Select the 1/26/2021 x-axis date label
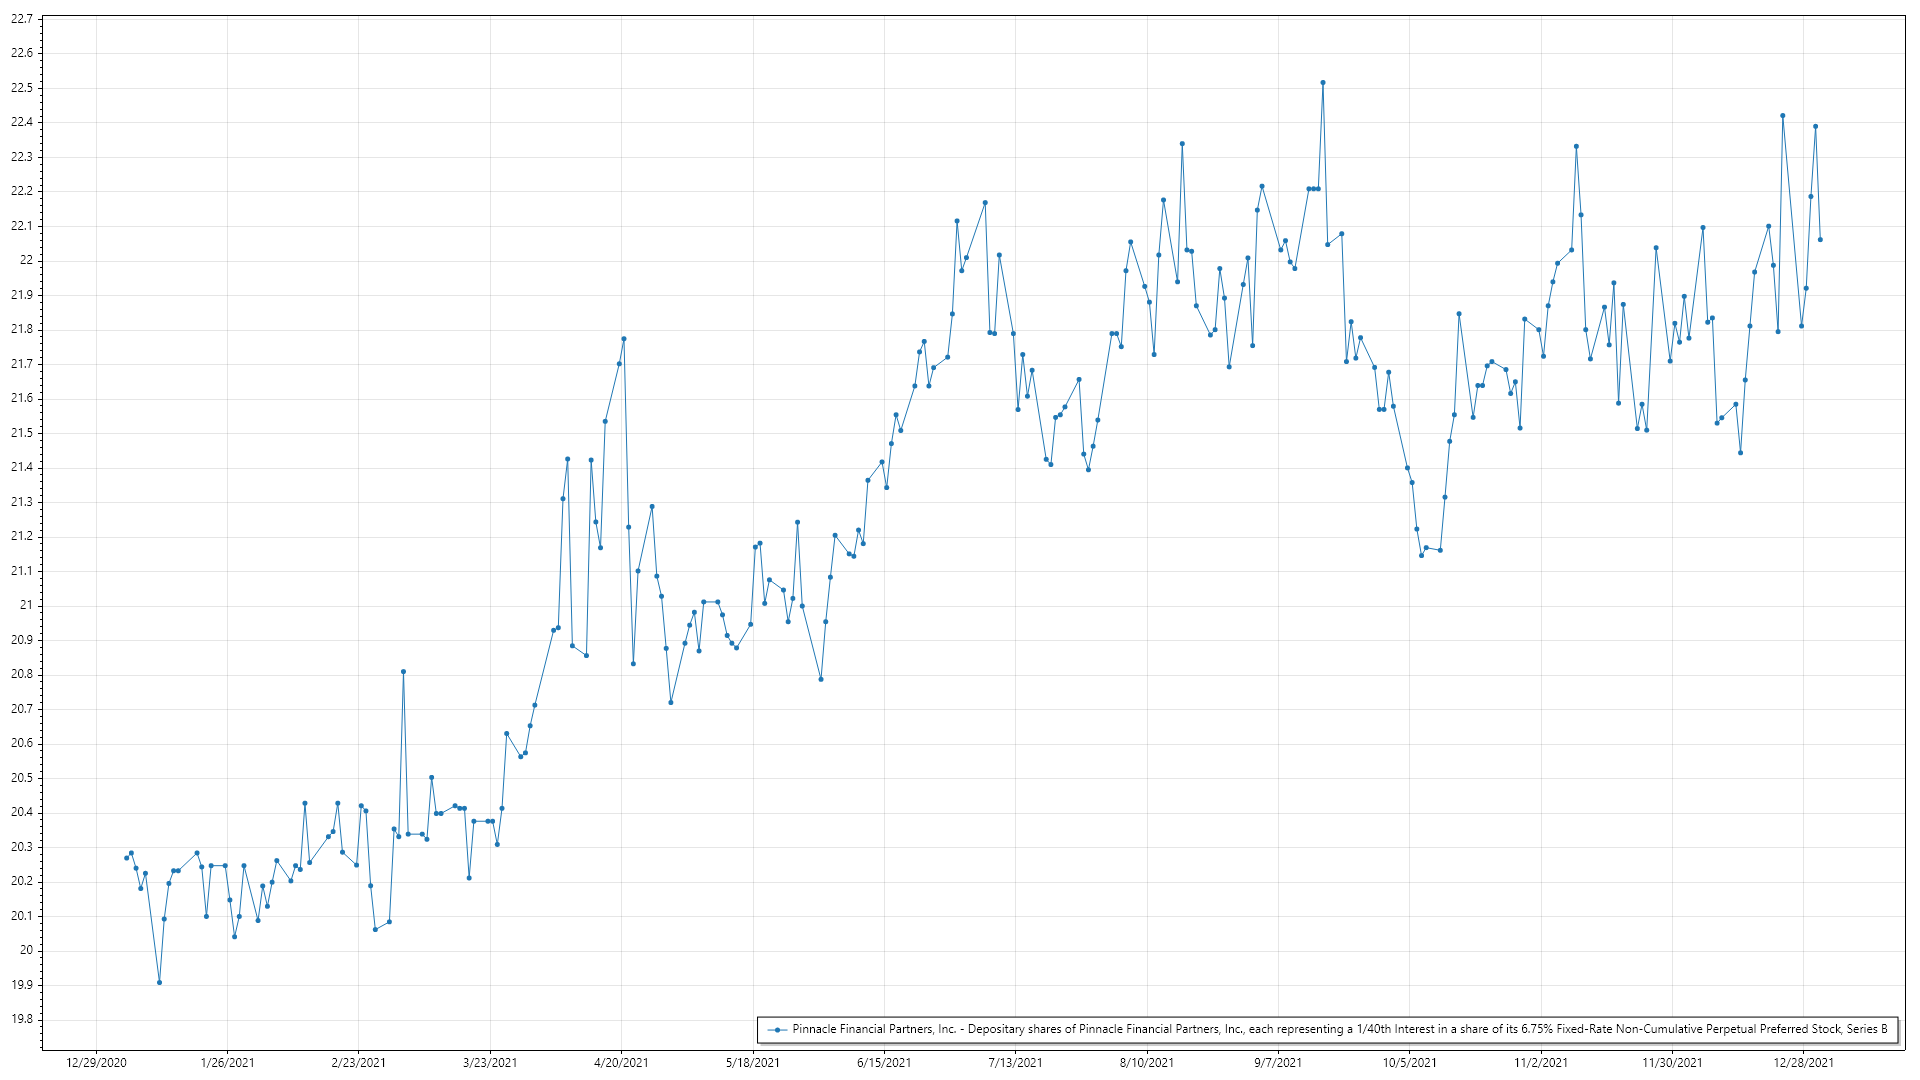This screenshot has height=1080, width=1920. [x=227, y=1063]
